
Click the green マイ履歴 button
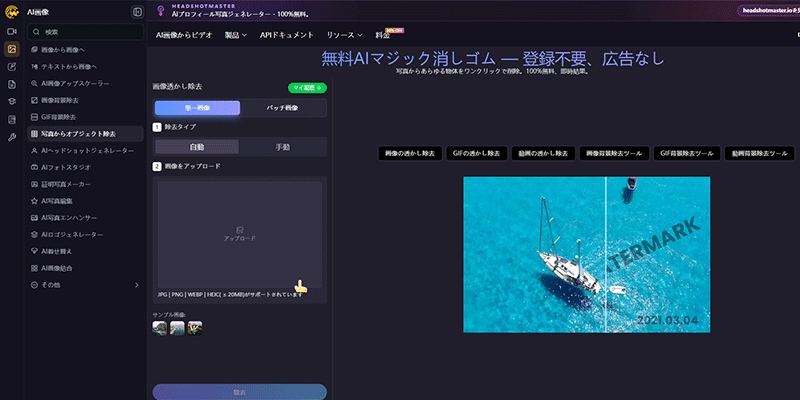pyautogui.click(x=307, y=88)
